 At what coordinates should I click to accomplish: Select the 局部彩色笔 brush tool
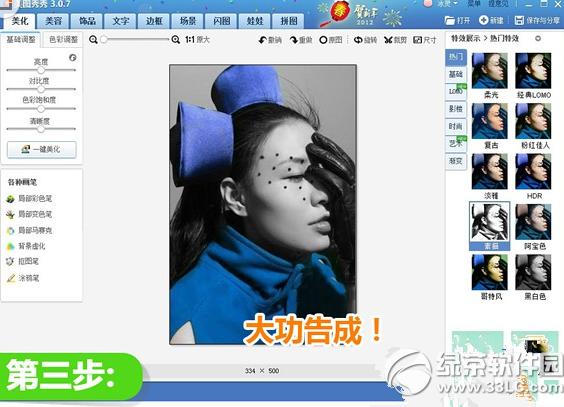point(29,198)
